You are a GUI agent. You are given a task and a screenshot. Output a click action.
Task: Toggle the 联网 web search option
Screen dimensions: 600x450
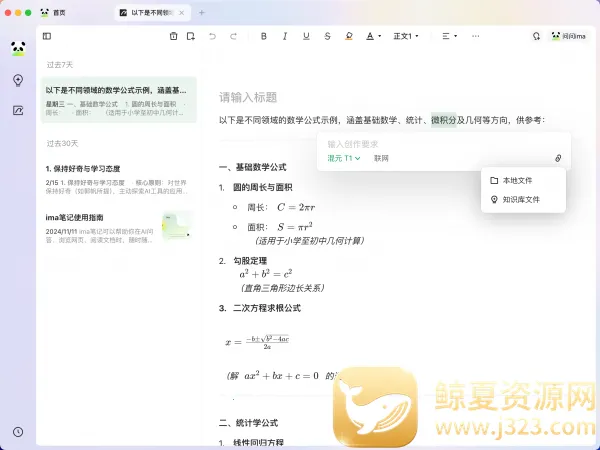(x=381, y=158)
